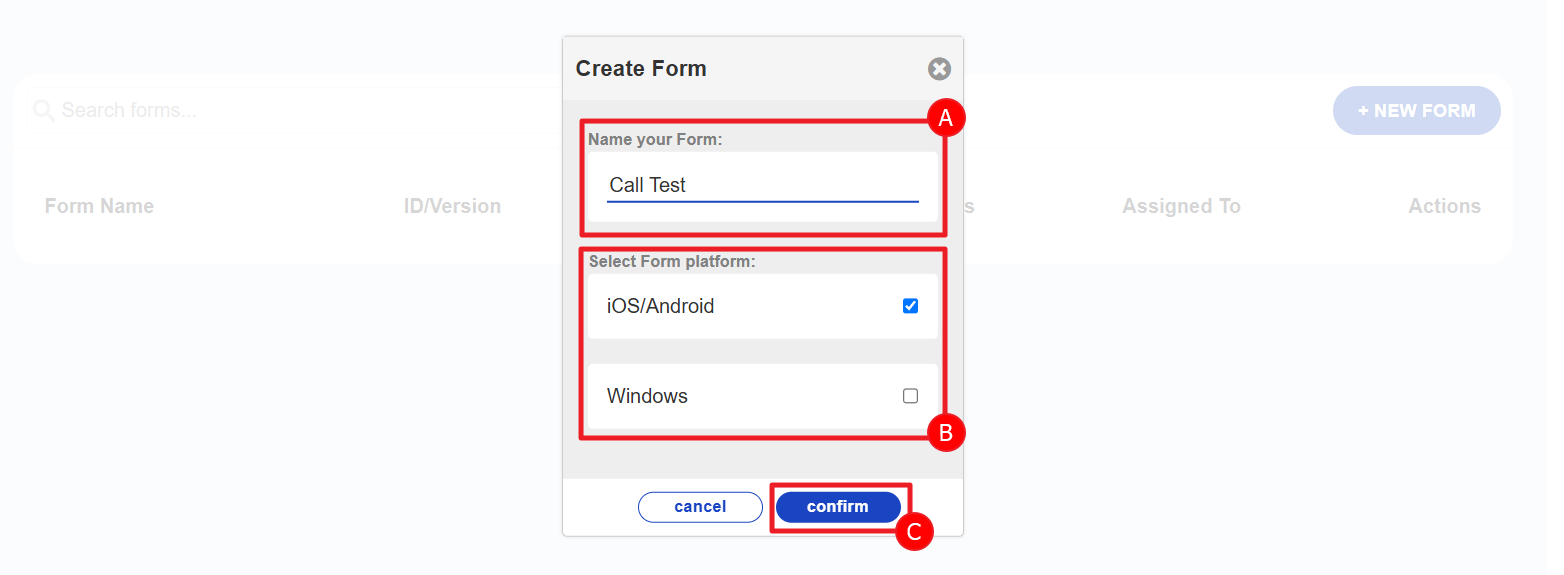
Task: Focus the form name field containing Call Test
Action: (762, 185)
